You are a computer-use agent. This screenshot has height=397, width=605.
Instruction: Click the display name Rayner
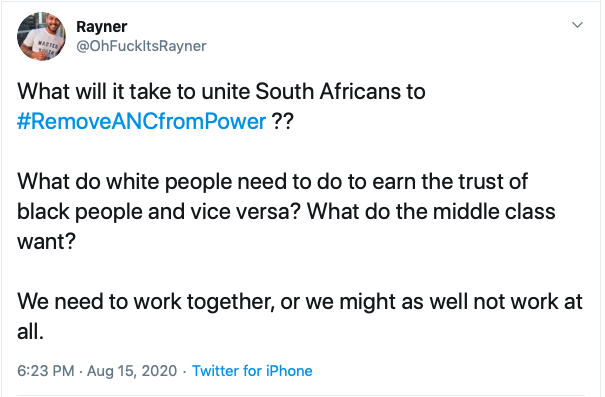tap(102, 27)
